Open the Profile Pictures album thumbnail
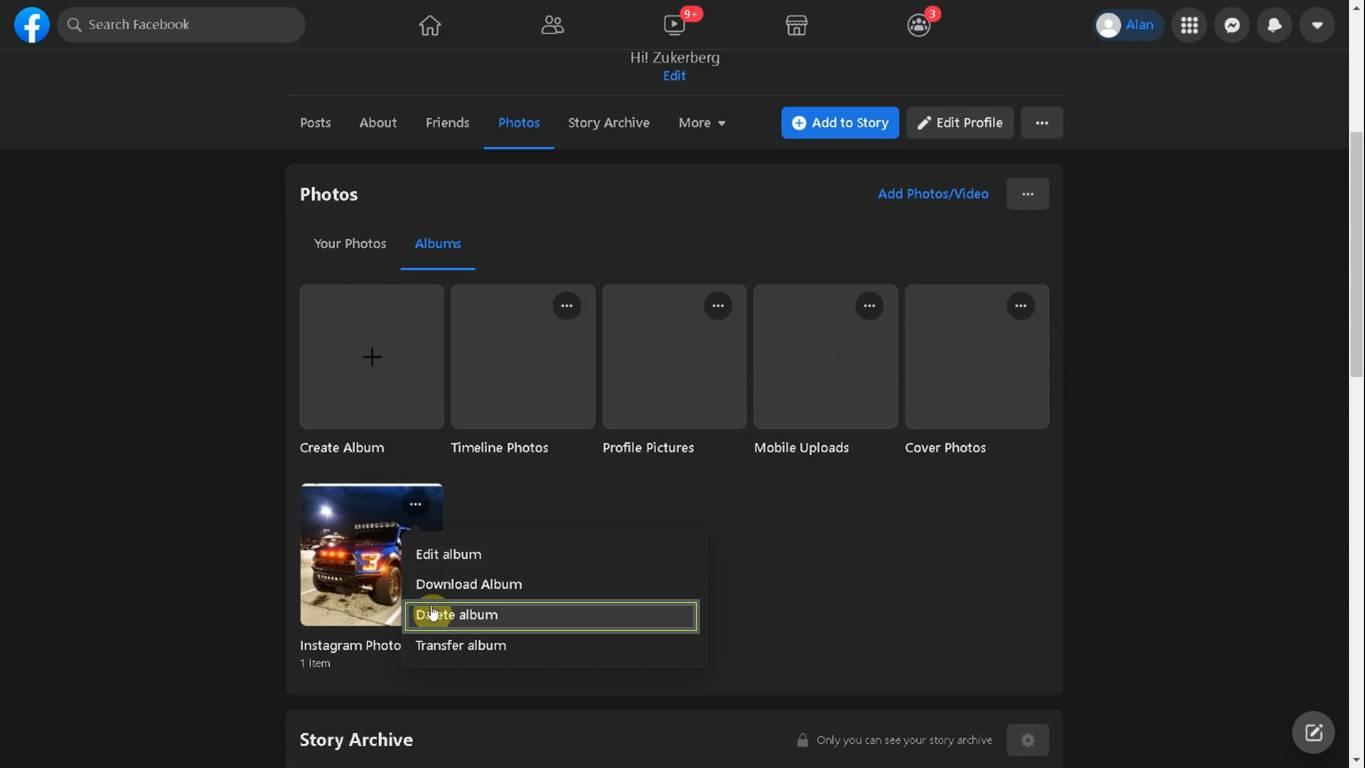The width and height of the screenshot is (1365, 768). [674, 357]
